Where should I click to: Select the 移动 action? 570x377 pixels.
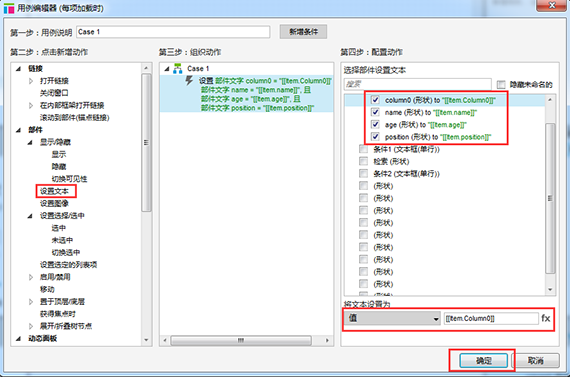pos(47,289)
